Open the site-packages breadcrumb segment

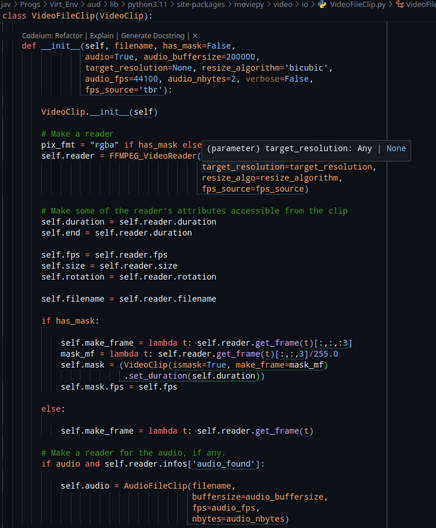pyautogui.click(x=201, y=4)
